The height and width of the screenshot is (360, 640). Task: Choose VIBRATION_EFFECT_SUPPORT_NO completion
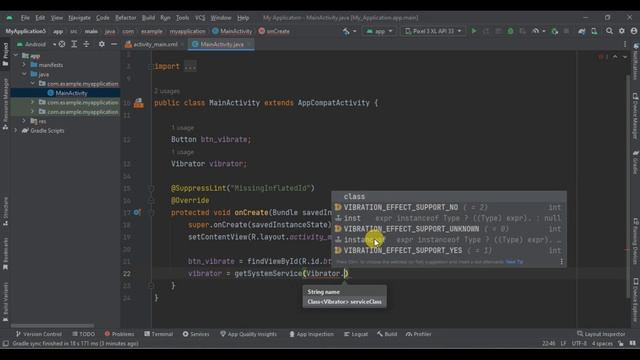click(449, 207)
